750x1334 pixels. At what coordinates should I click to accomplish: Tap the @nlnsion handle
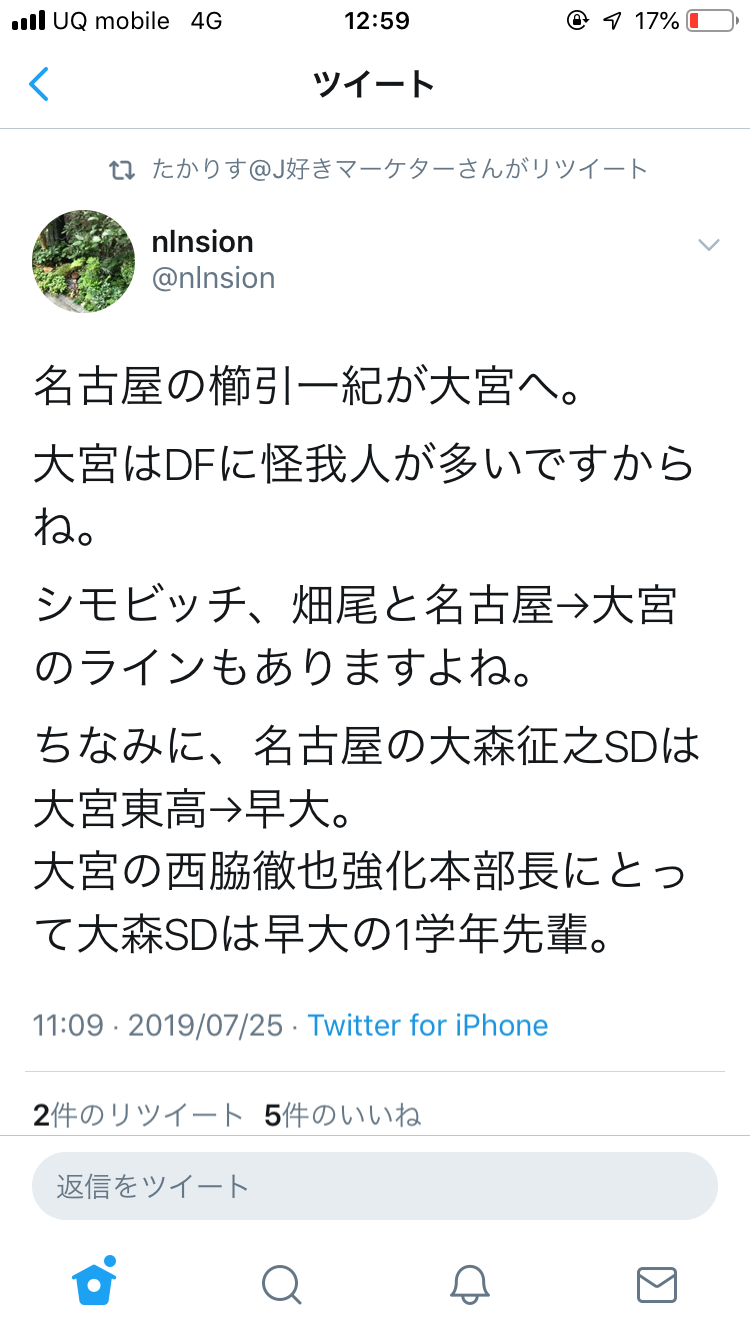pos(213,278)
